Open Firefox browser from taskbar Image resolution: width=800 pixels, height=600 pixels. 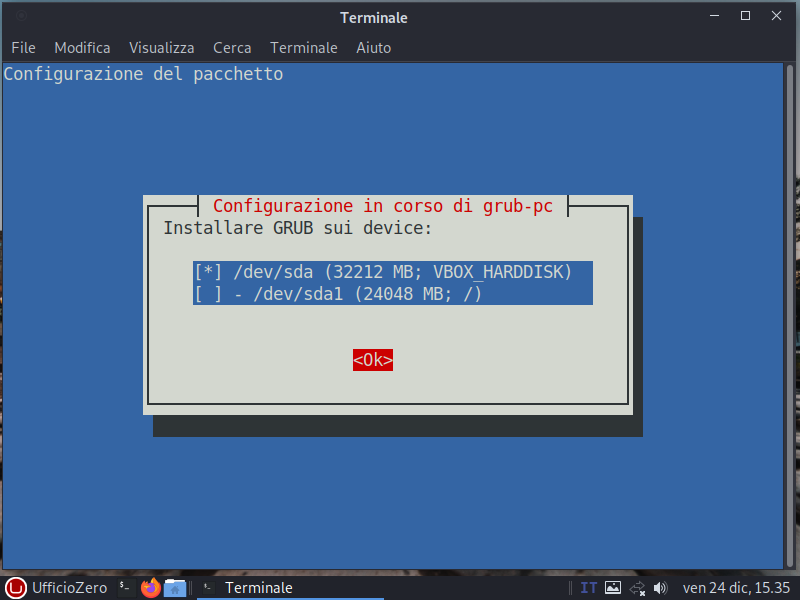[150, 588]
